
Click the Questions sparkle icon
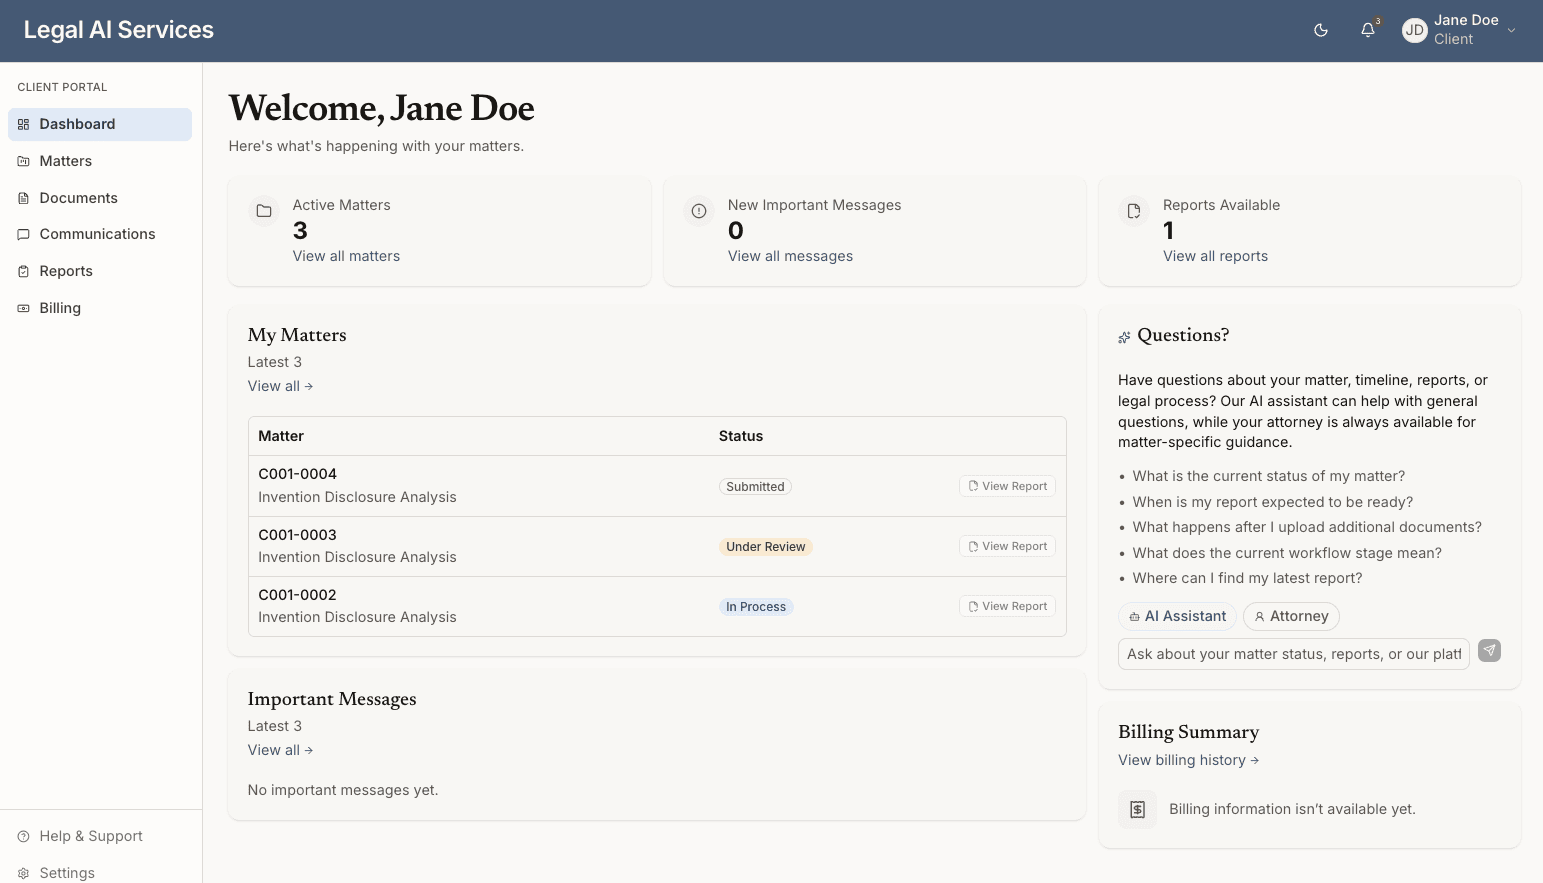pyautogui.click(x=1124, y=337)
